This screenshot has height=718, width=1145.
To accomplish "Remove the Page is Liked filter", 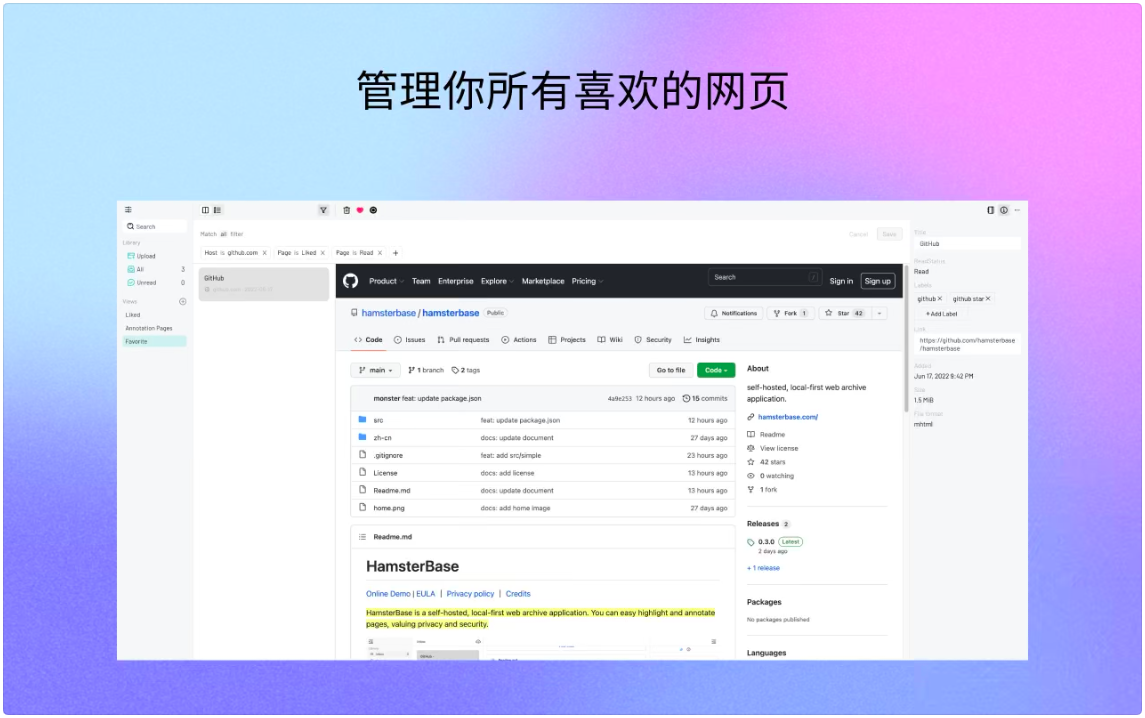I will 322,253.
